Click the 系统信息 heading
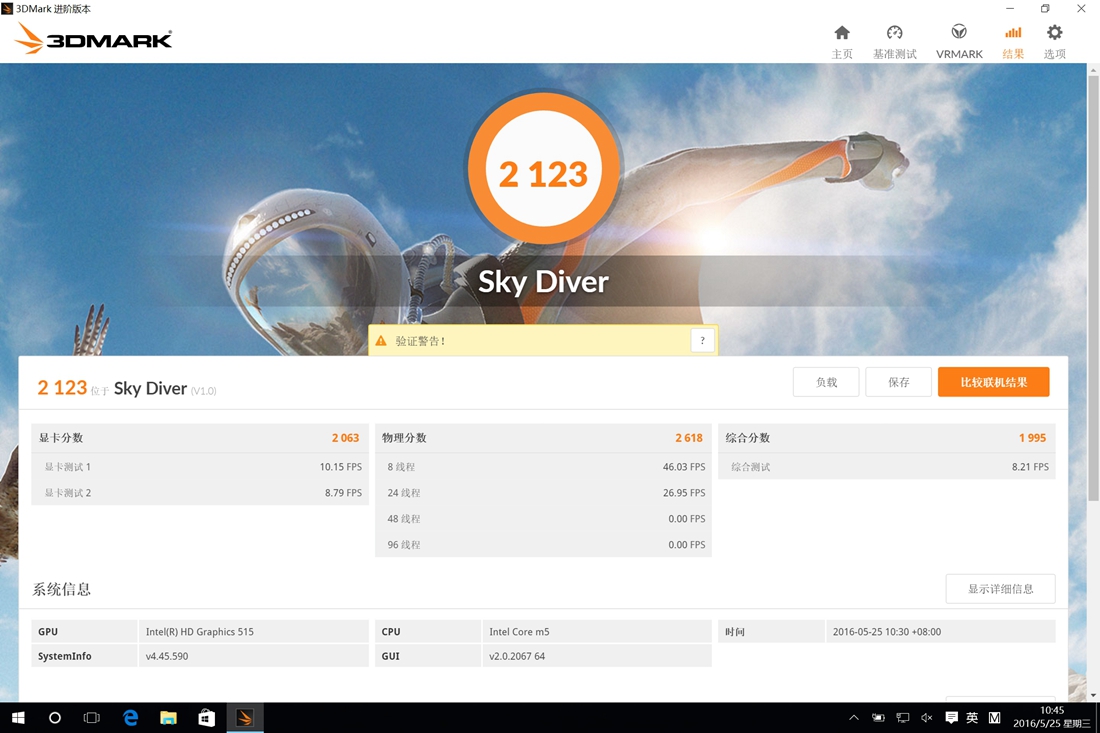This screenshot has width=1100, height=733. [62, 589]
